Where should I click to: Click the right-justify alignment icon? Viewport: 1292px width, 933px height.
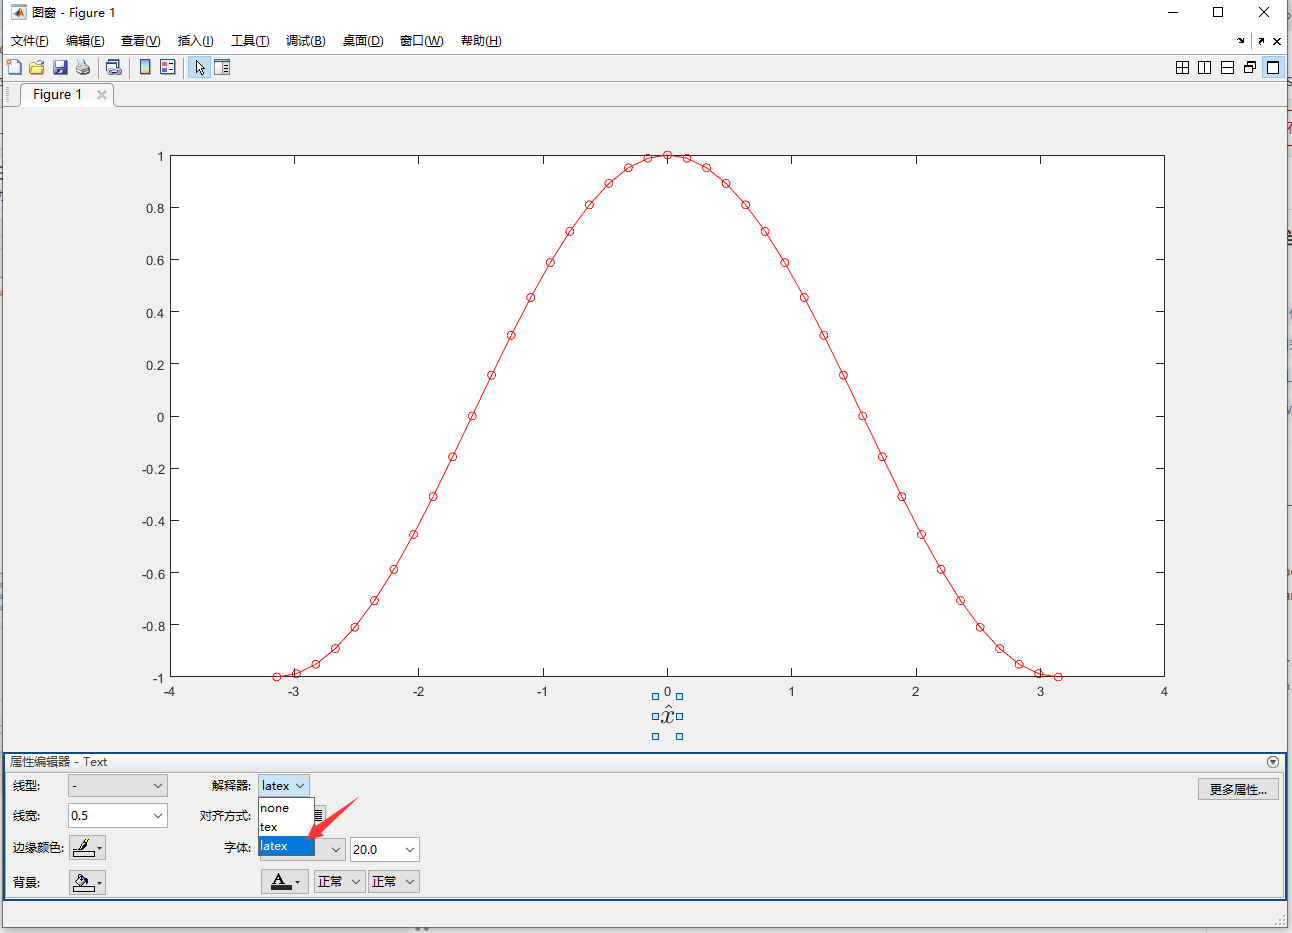point(319,816)
